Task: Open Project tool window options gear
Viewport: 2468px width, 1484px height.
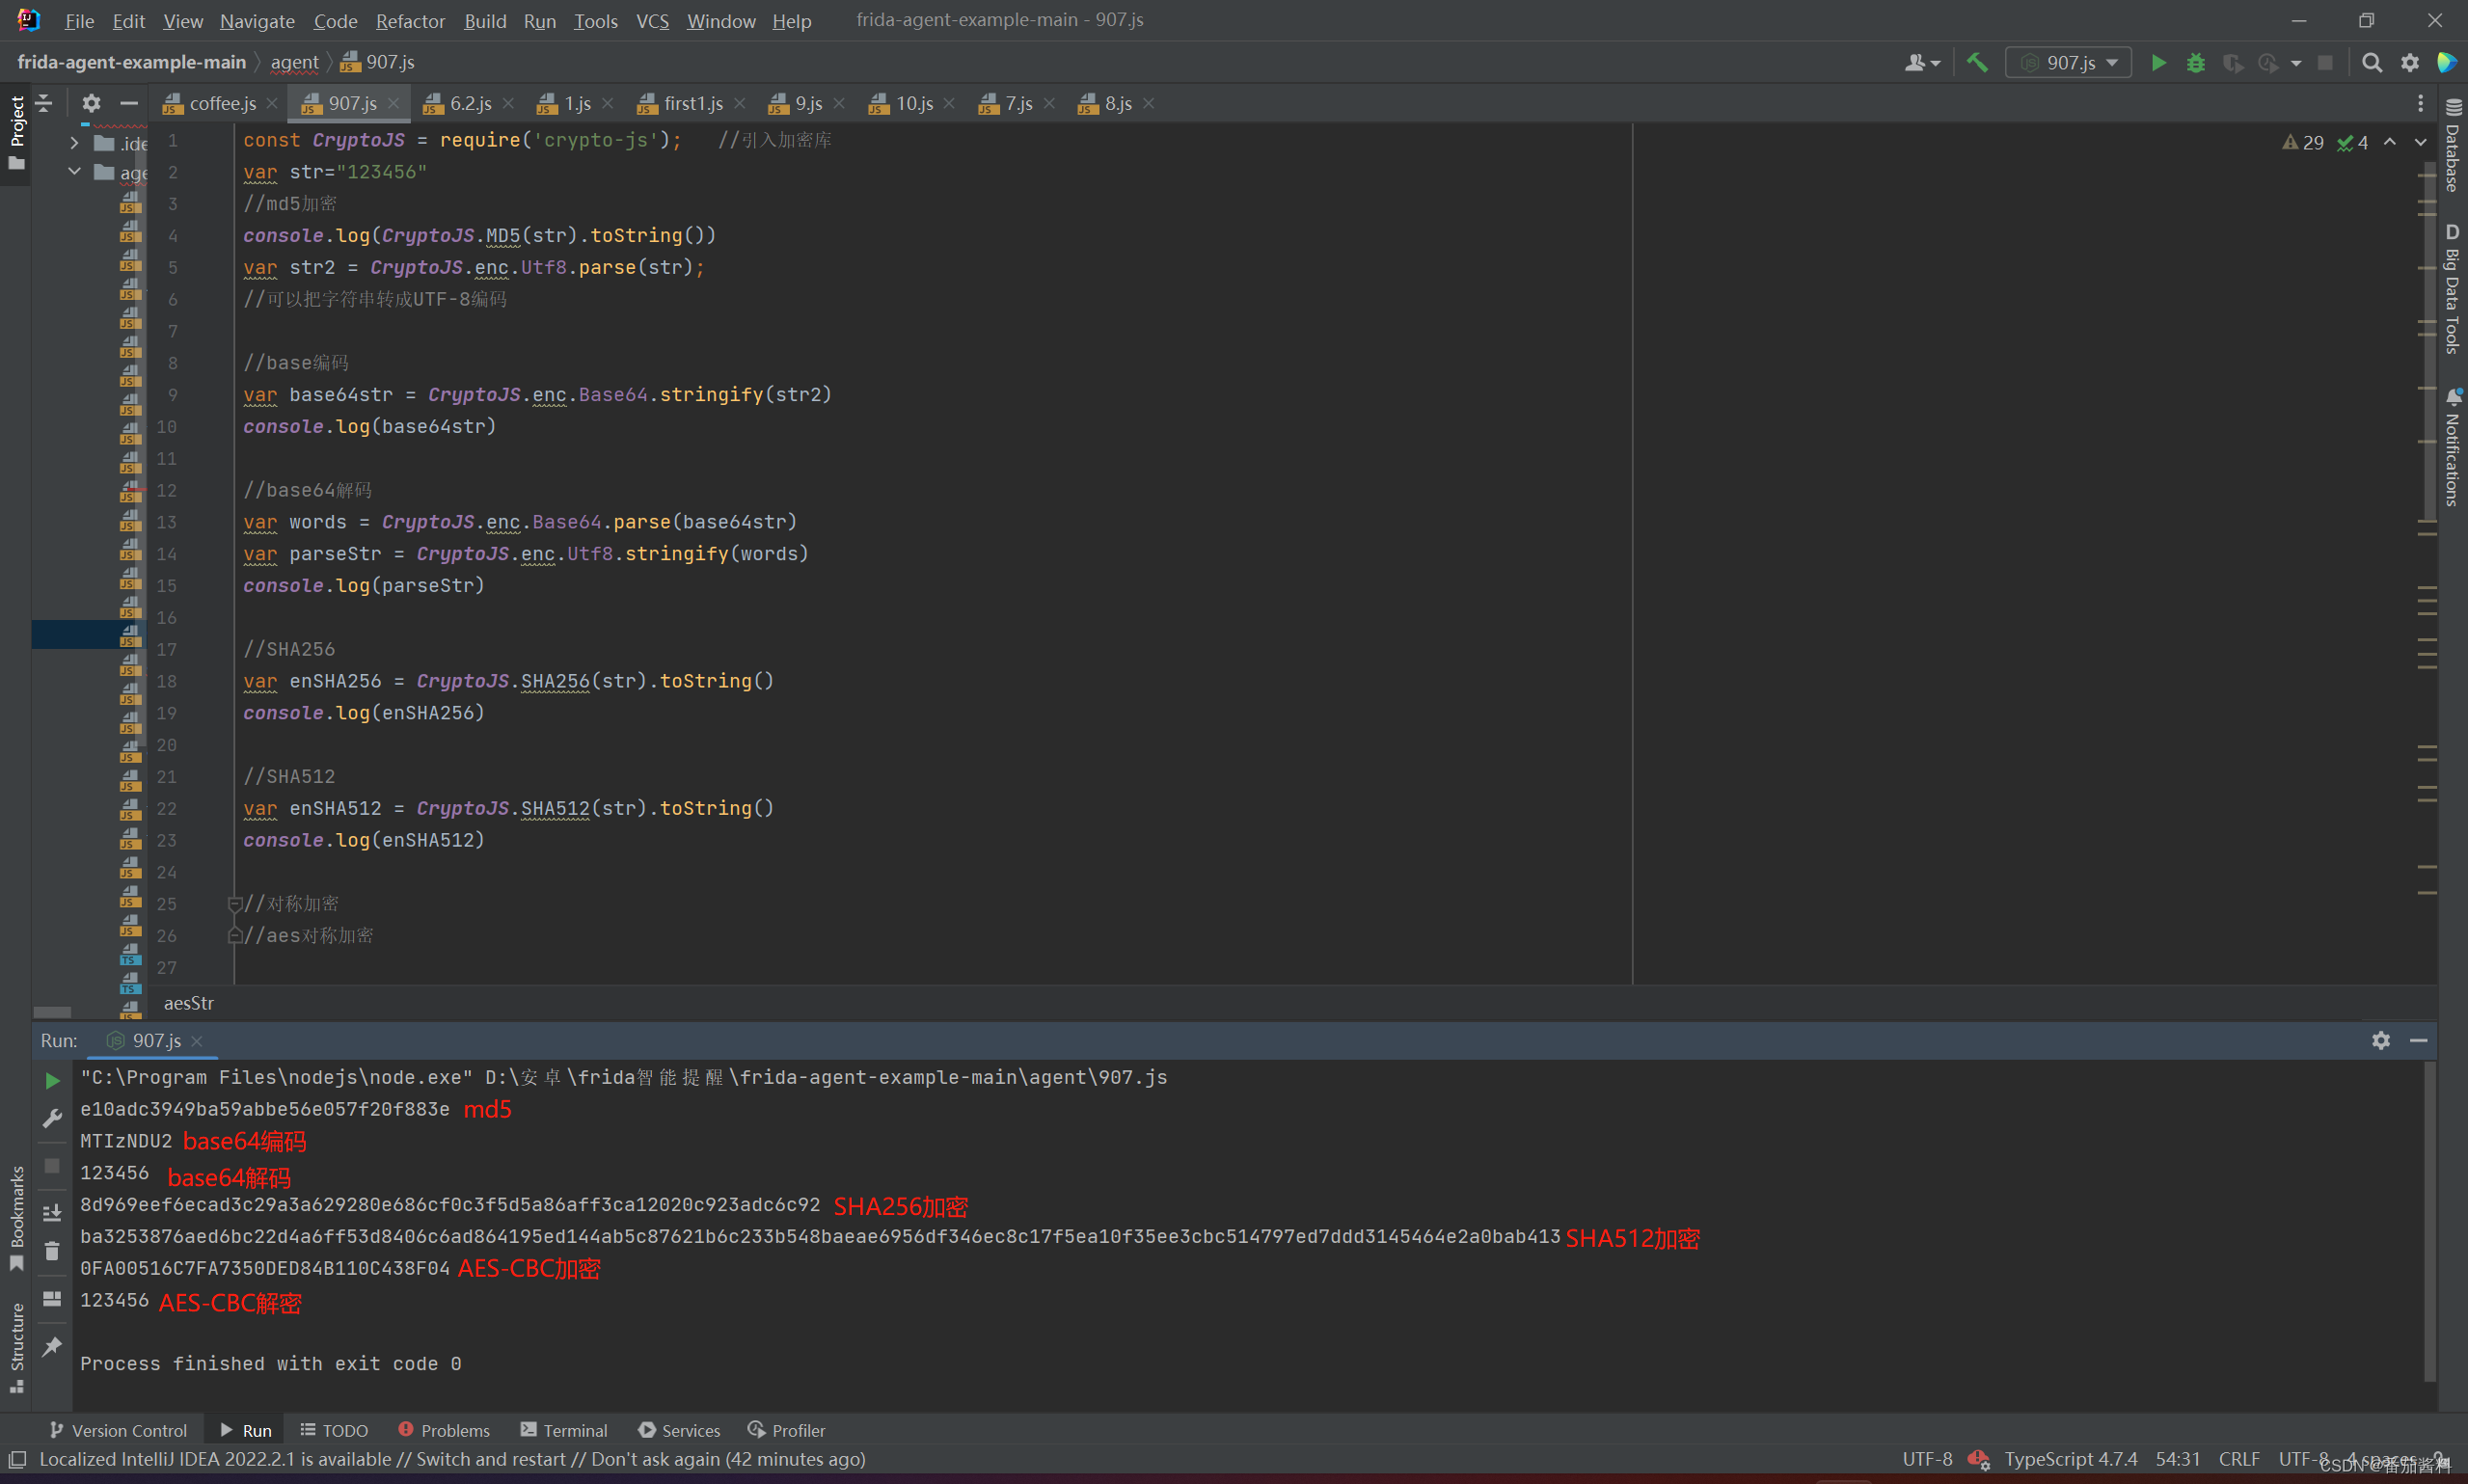Action: pos(91,103)
